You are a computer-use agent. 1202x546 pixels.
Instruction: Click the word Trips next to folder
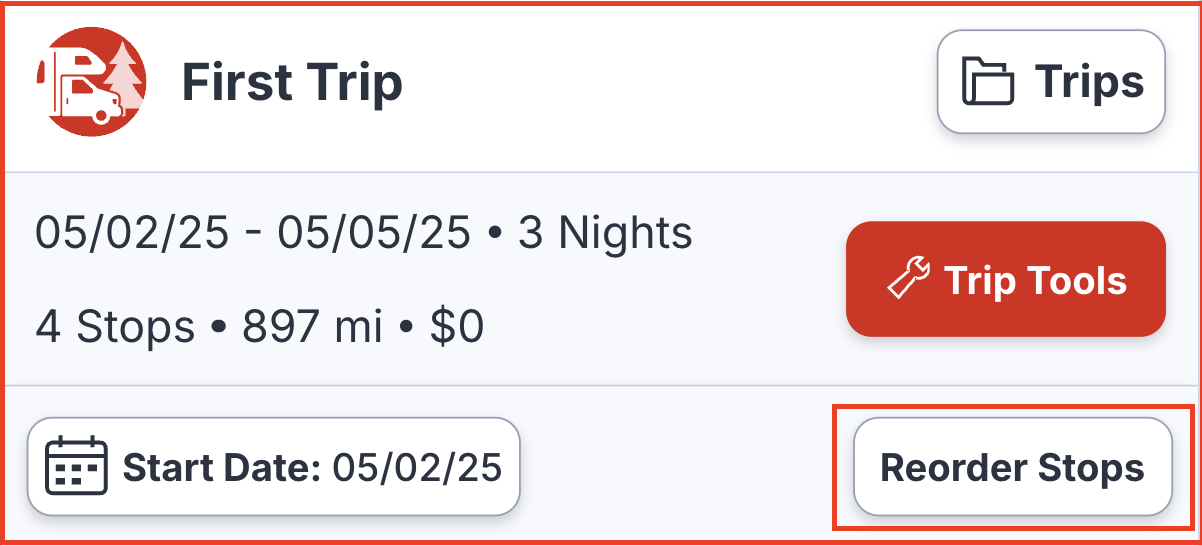click(1090, 82)
